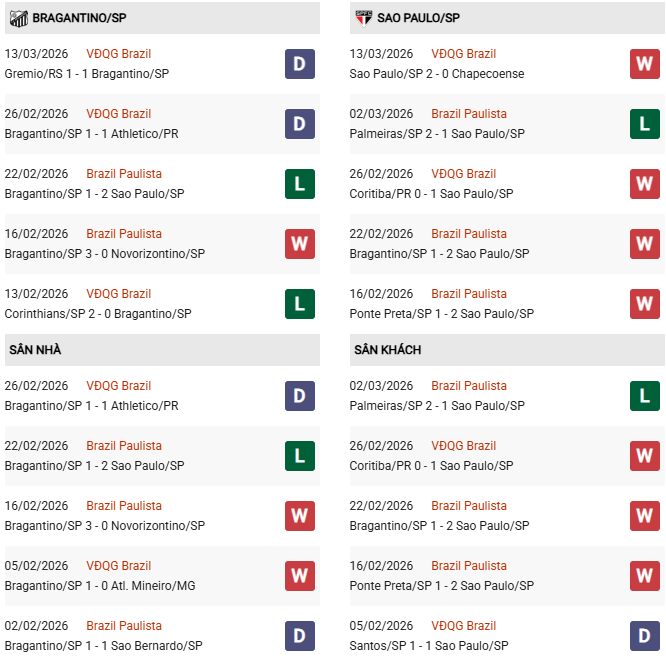Click the BRAGANTINO/SP section header
666x659 pixels.
click(79, 18)
